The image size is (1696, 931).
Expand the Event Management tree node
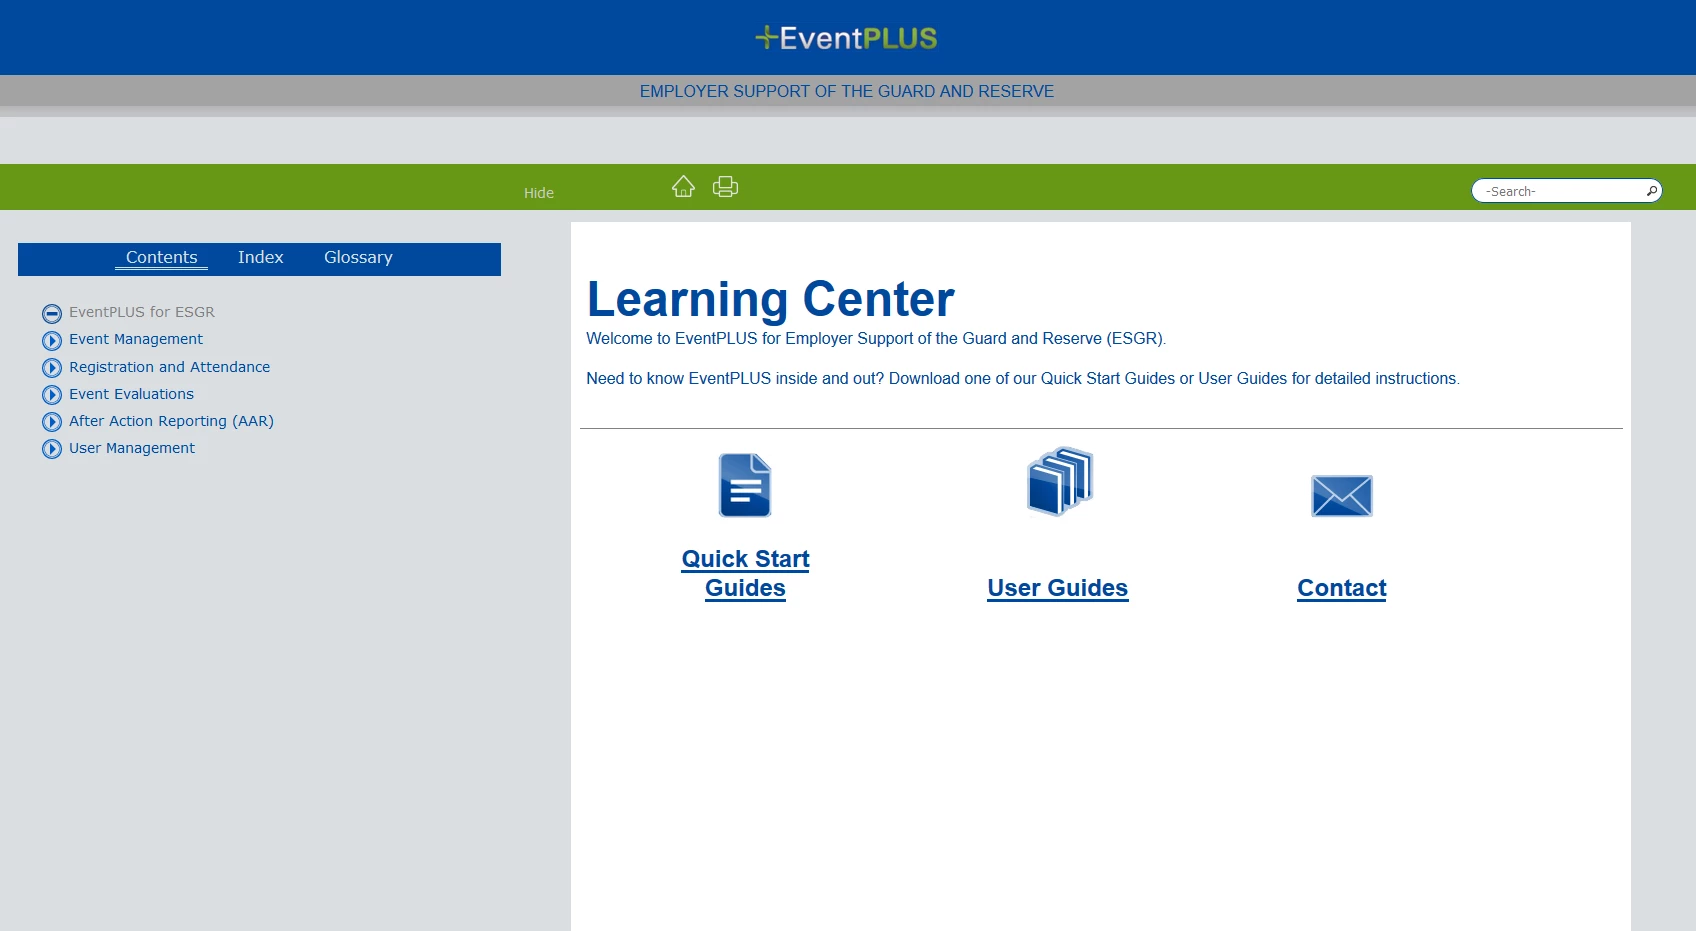point(52,340)
